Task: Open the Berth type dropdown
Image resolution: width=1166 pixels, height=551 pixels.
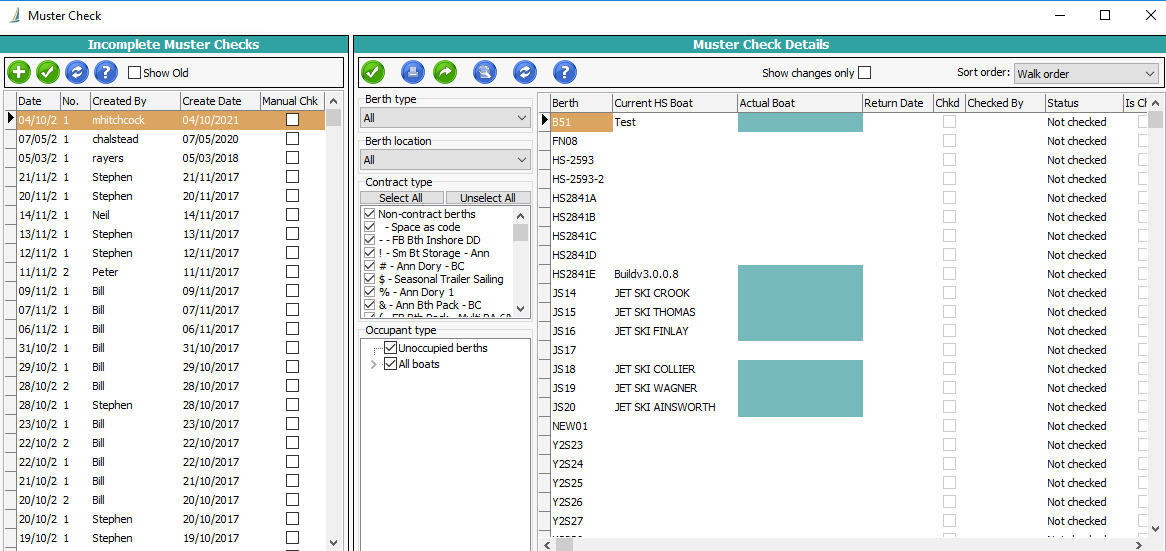Action: (x=445, y=118)
